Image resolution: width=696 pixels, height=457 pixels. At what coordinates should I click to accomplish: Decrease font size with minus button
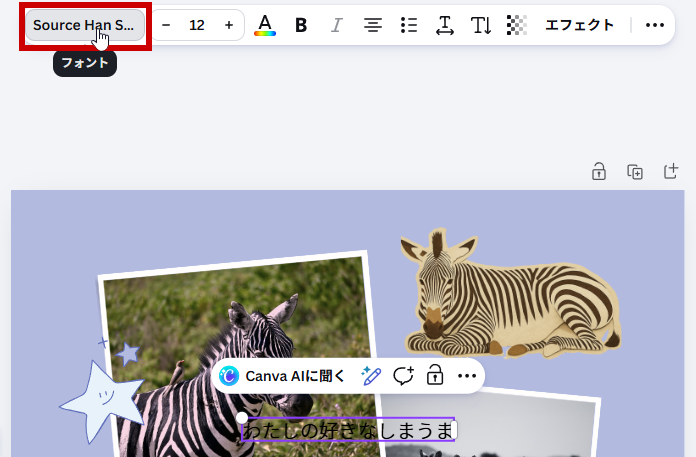click(166, 25)
